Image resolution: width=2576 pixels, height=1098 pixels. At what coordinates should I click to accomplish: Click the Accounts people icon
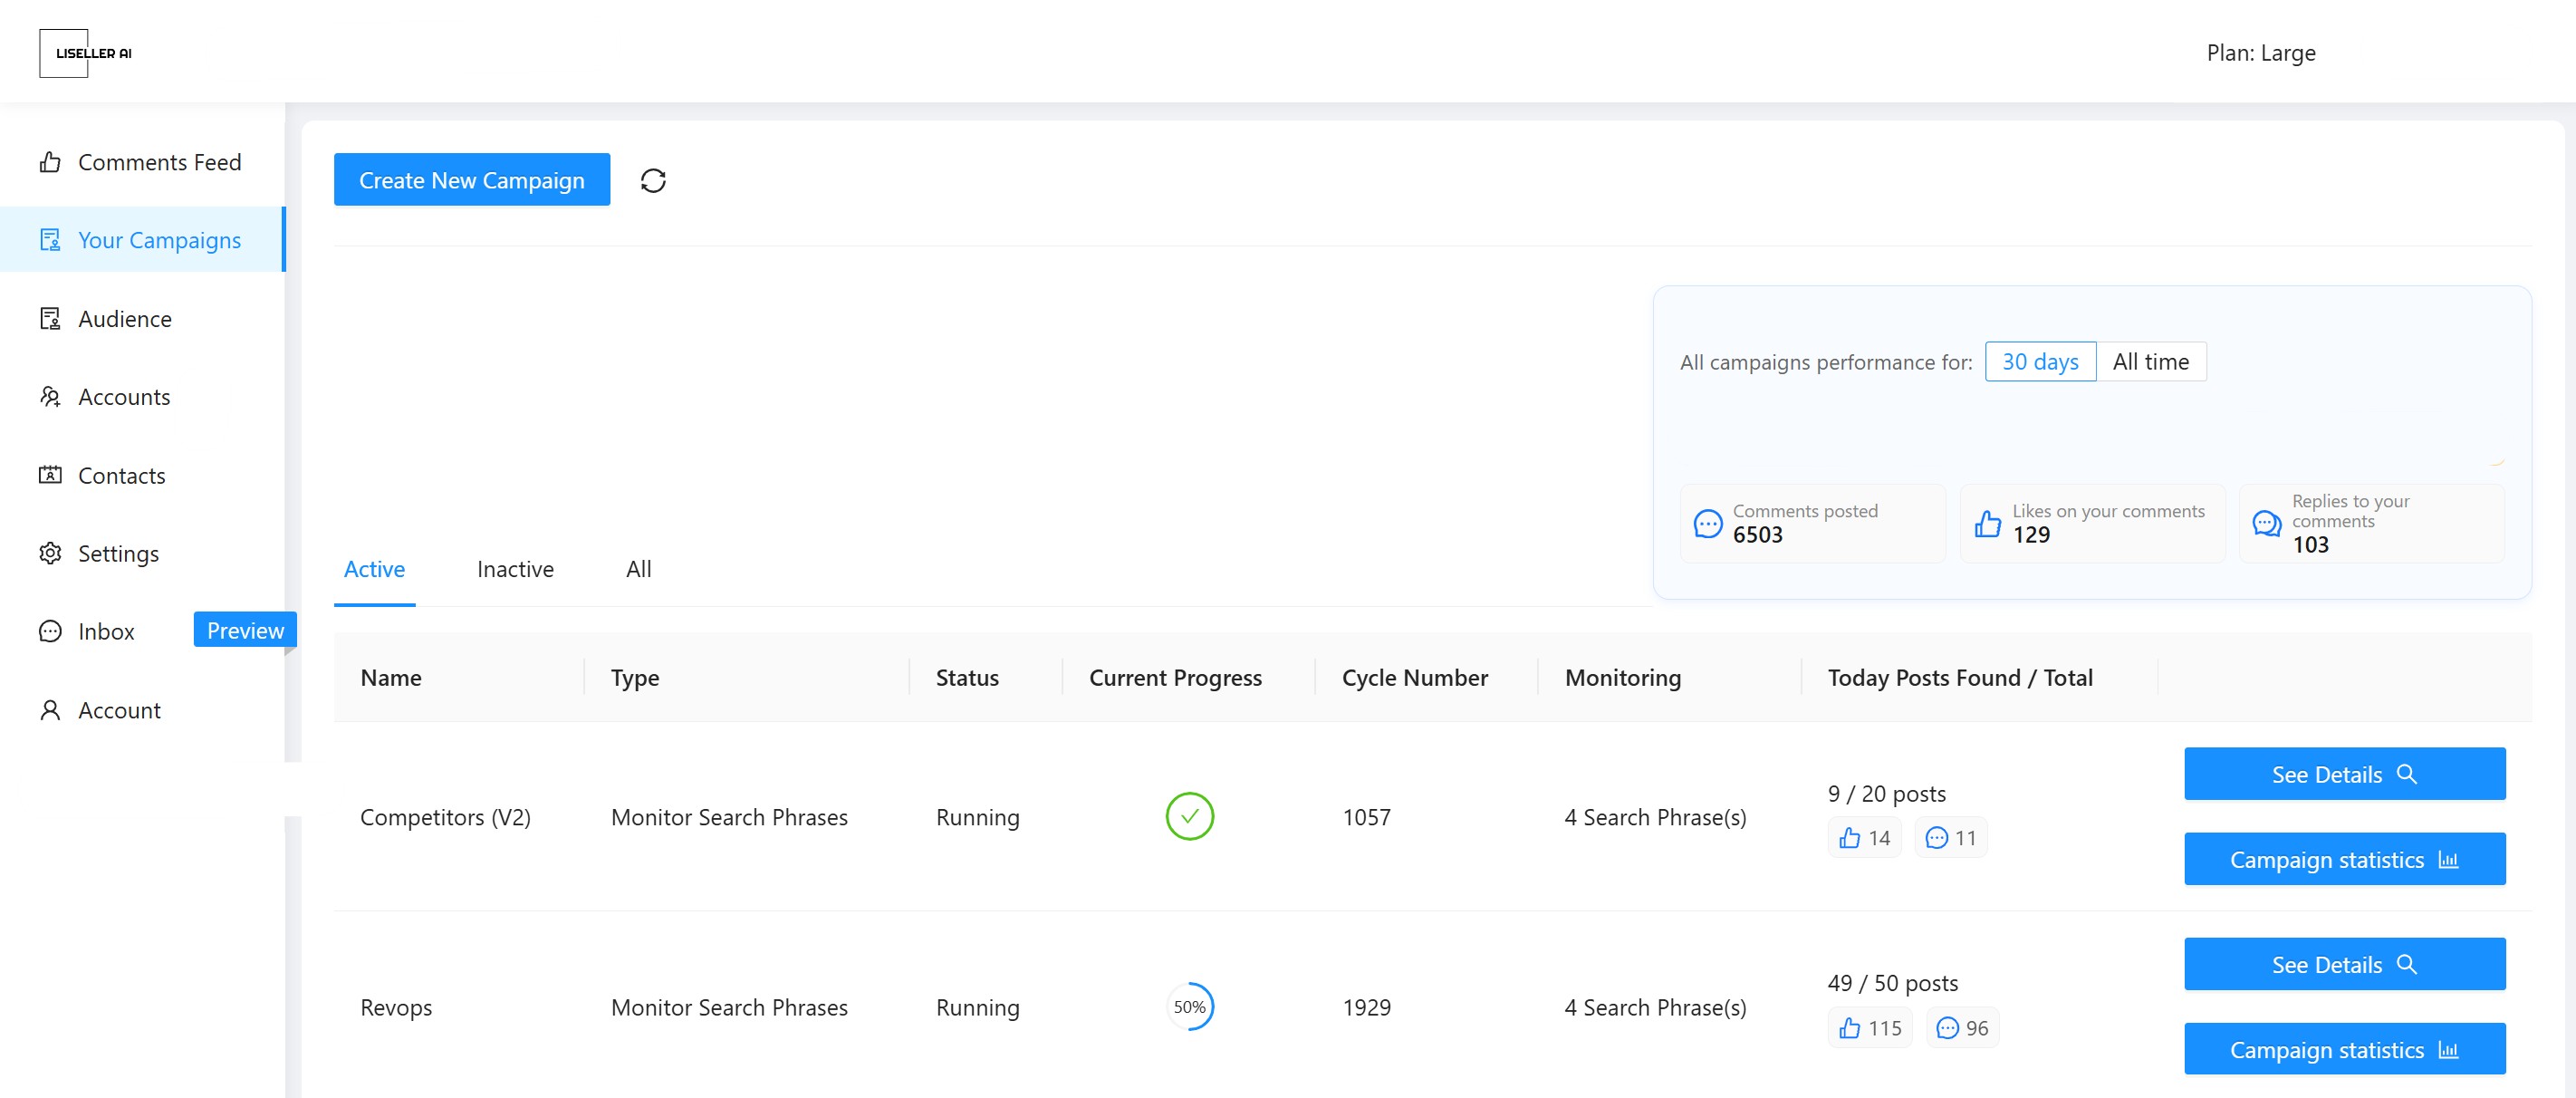coord(50,397)
